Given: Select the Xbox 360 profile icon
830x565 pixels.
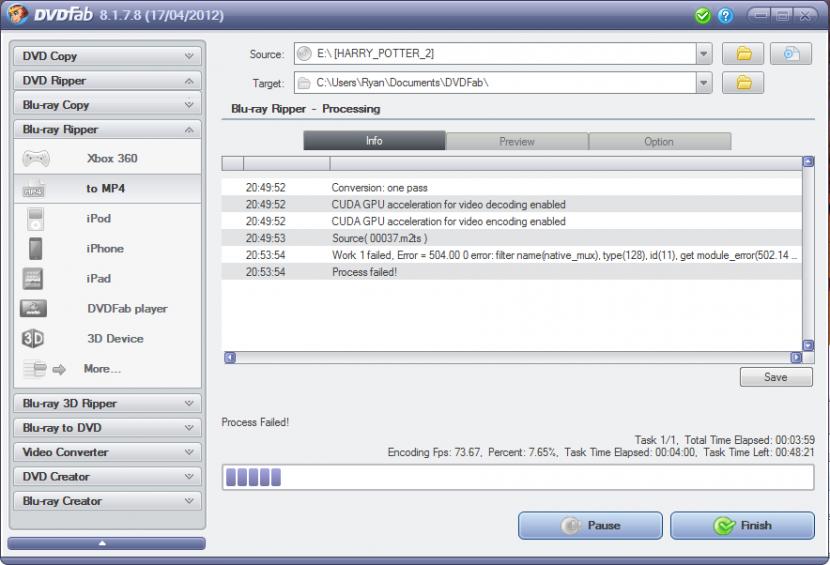Looking at the screenshot, I should click(x=35, y=158).
